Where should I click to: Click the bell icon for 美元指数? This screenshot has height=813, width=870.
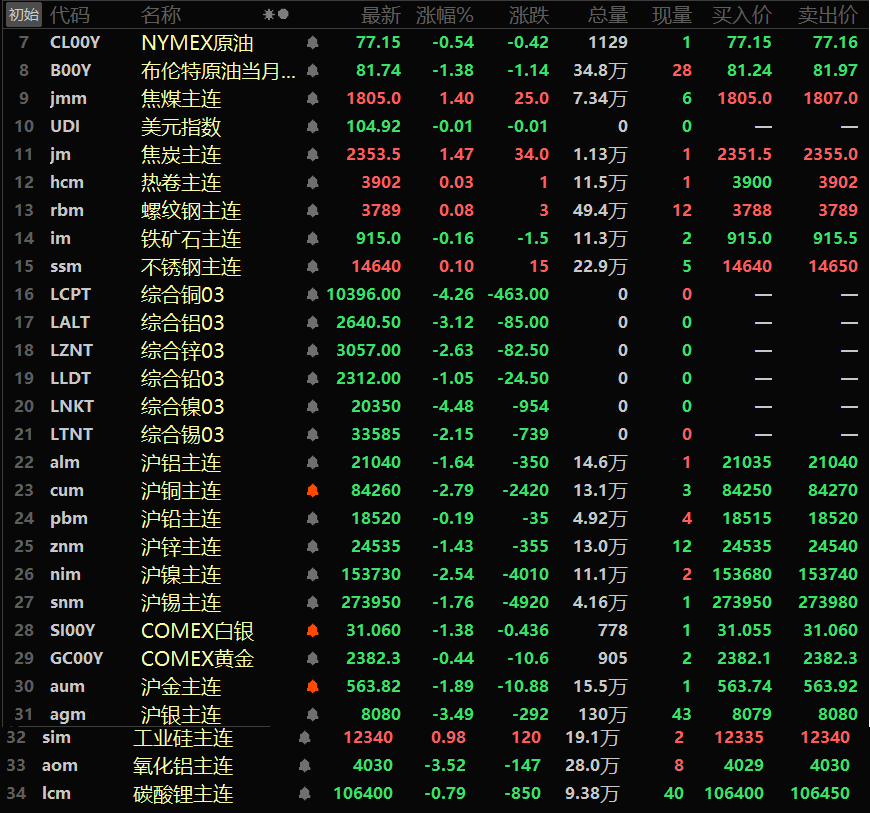point(312,127)
